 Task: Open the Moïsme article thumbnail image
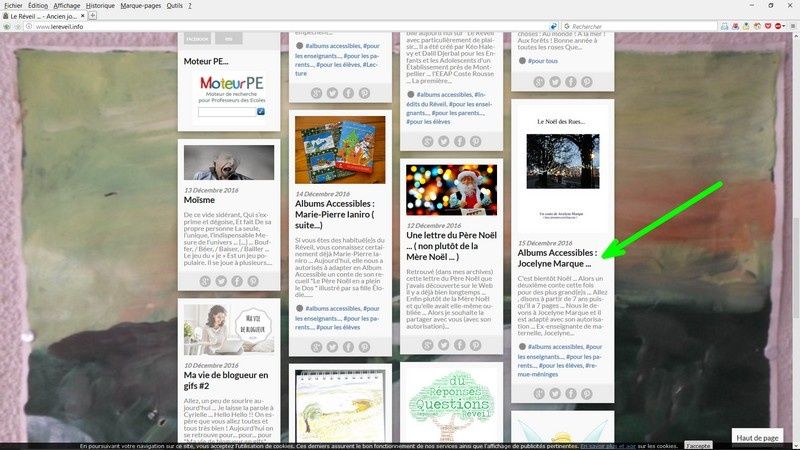pyautogui.click(x=229, y=162)
